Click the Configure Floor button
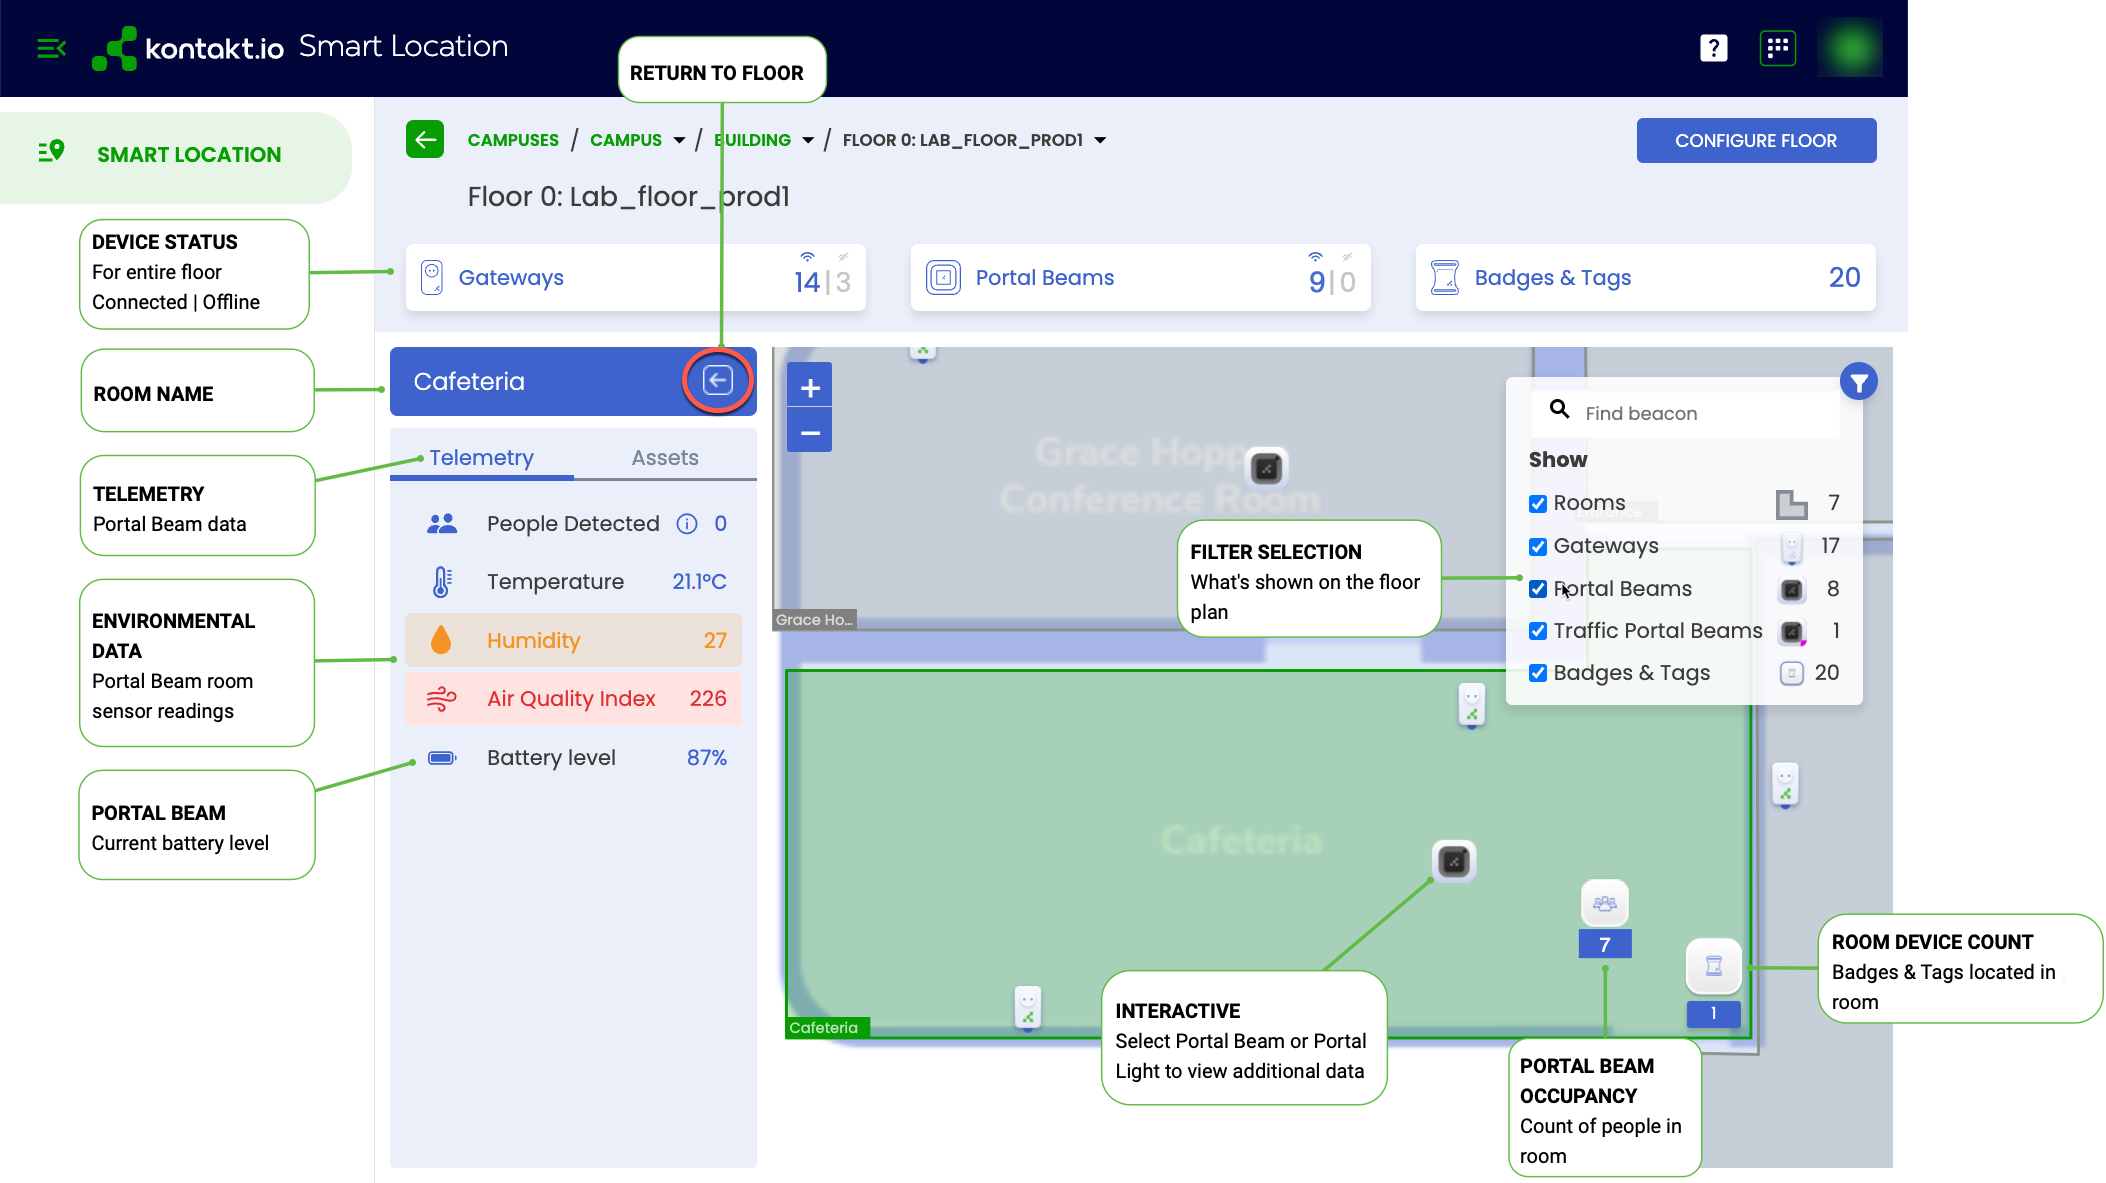Viewport: 2106px width, 1183px height. (x=1756, y=141)
